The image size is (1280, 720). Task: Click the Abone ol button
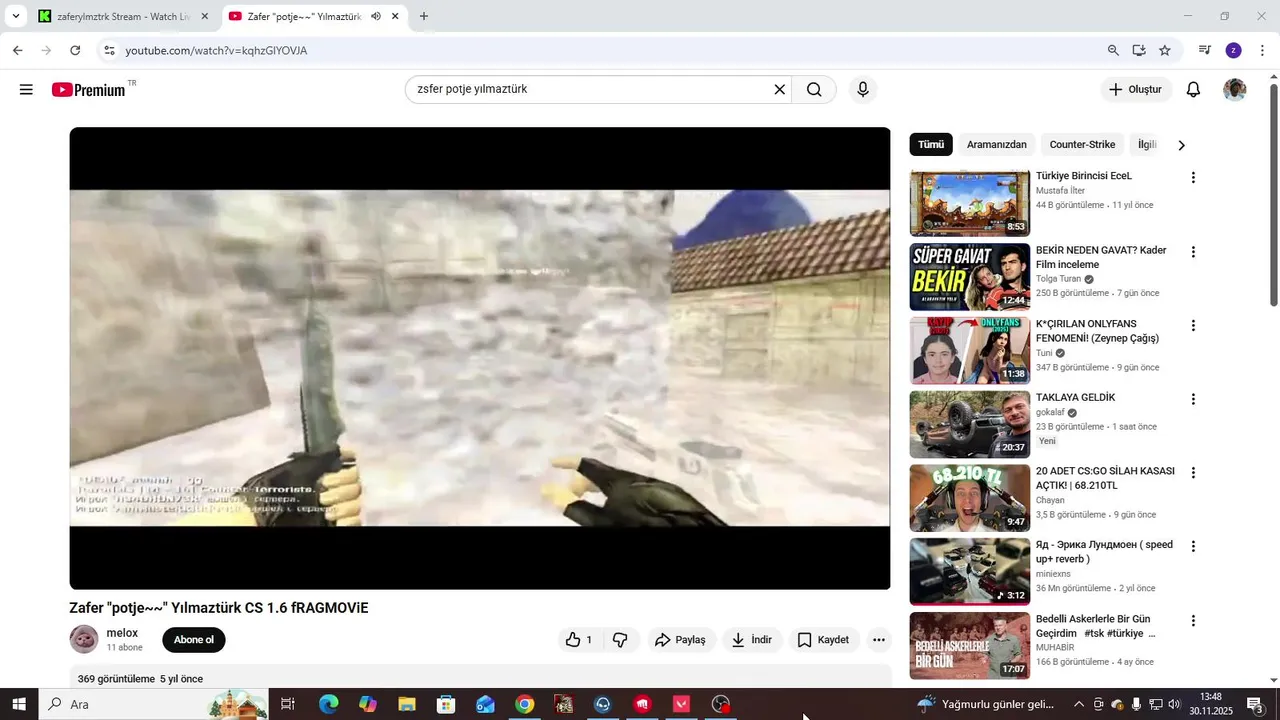[194, 640]
